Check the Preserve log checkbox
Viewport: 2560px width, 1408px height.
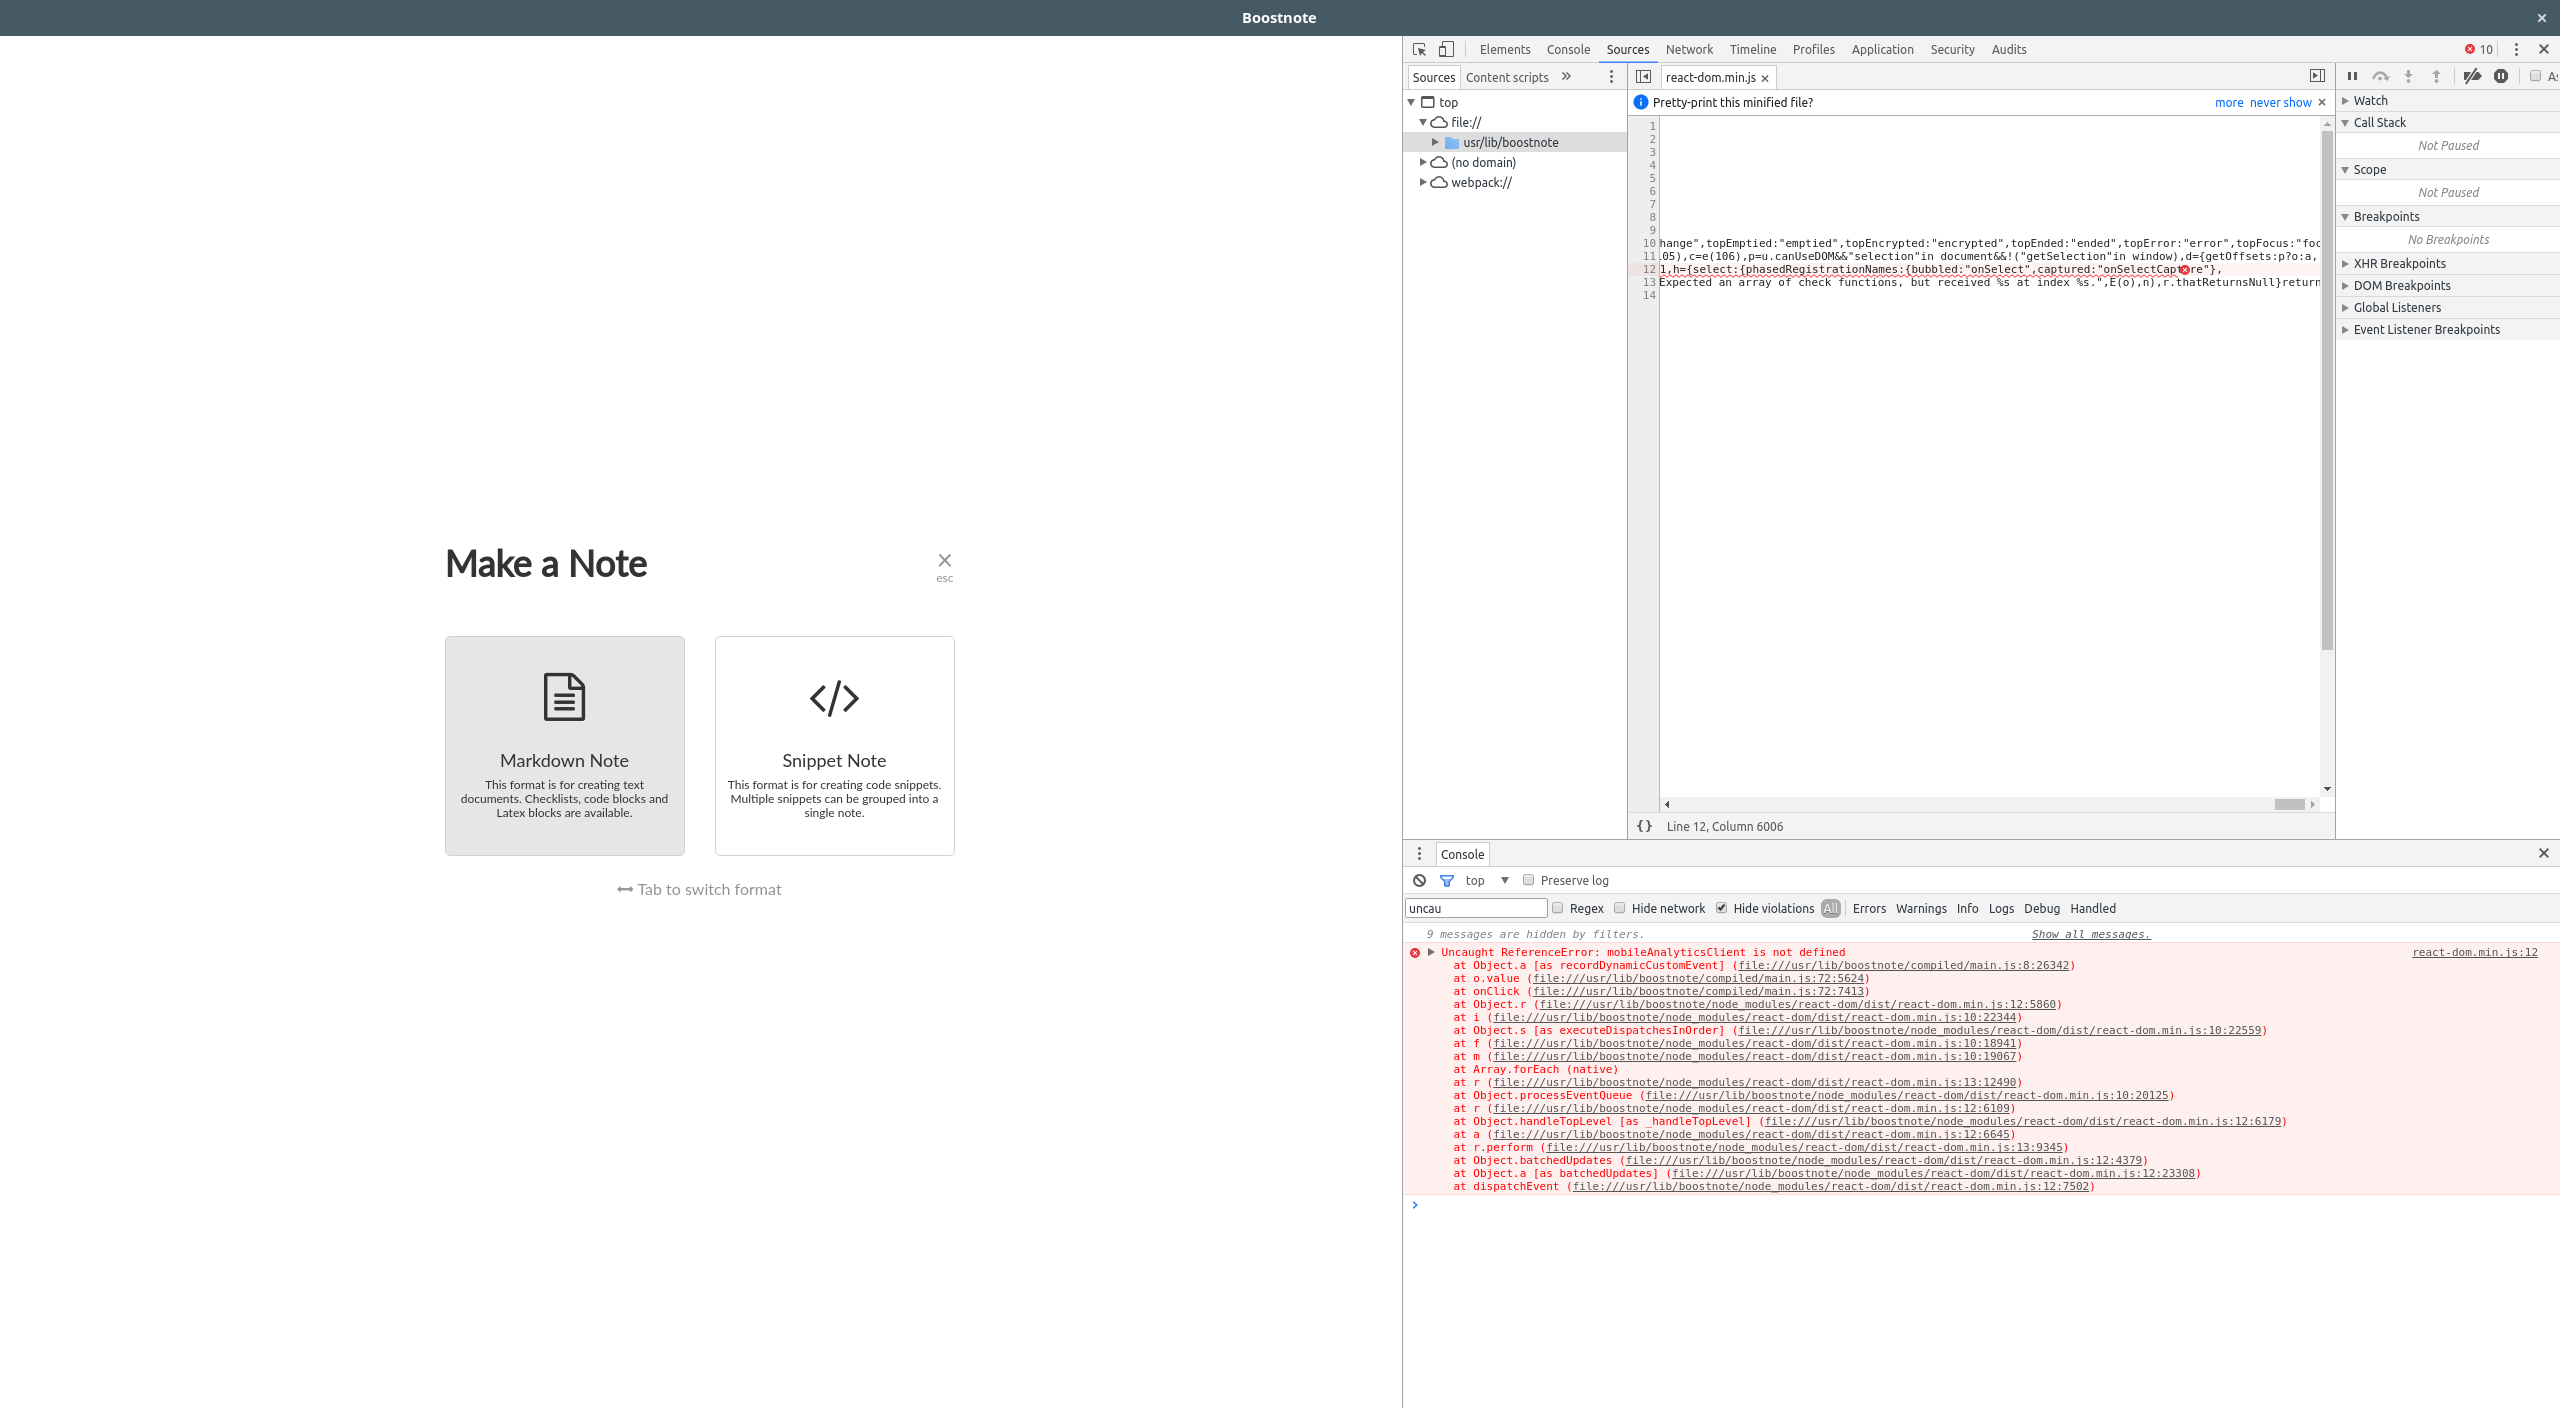[1528, 880]
